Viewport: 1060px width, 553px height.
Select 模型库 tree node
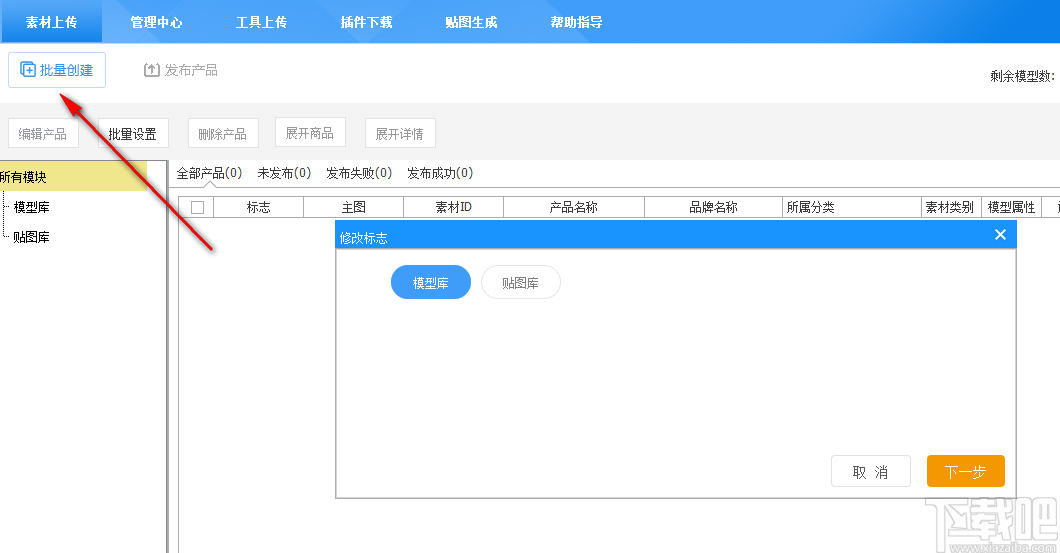coord(32,207)
